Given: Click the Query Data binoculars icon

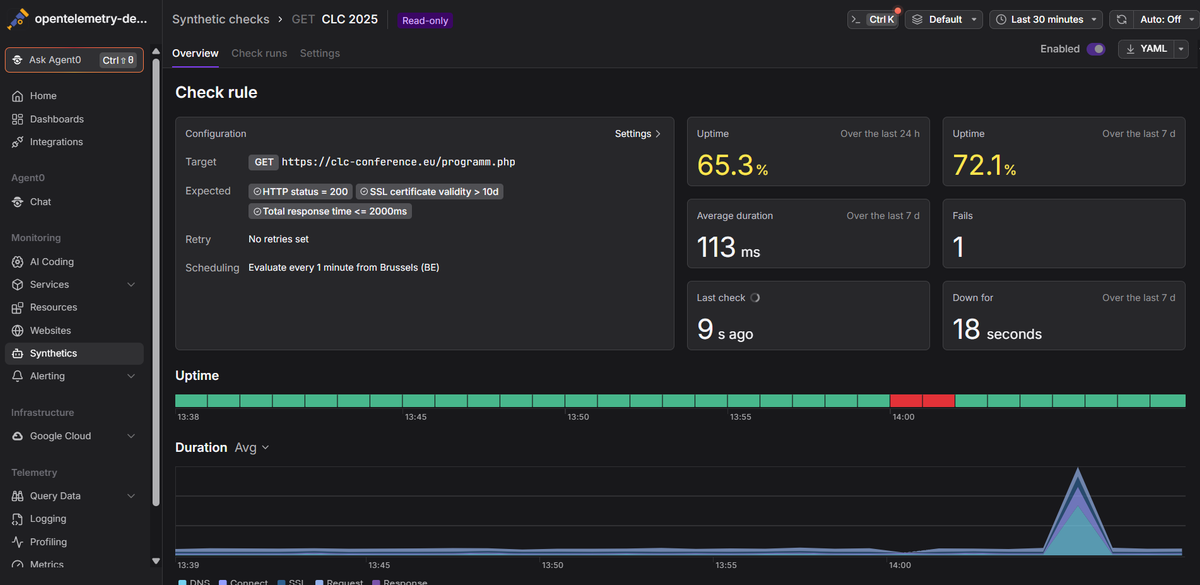Looking at the screenshot, I should (18, 496).
